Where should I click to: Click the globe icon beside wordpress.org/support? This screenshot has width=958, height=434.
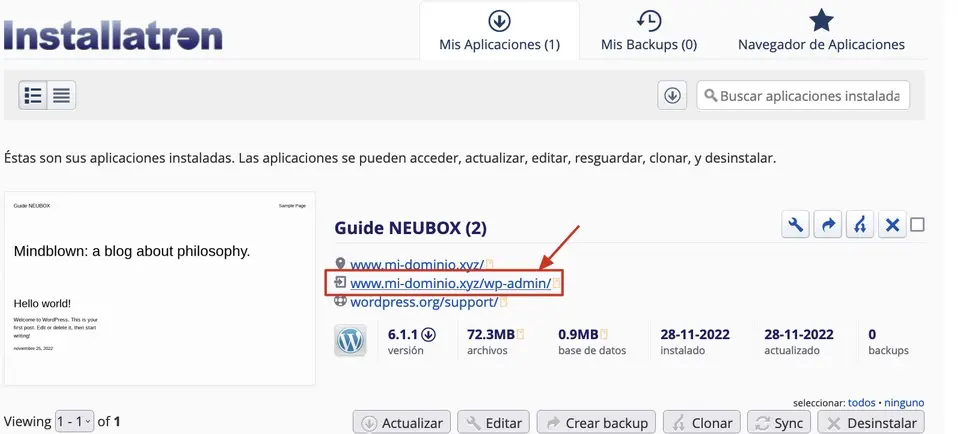340,301
